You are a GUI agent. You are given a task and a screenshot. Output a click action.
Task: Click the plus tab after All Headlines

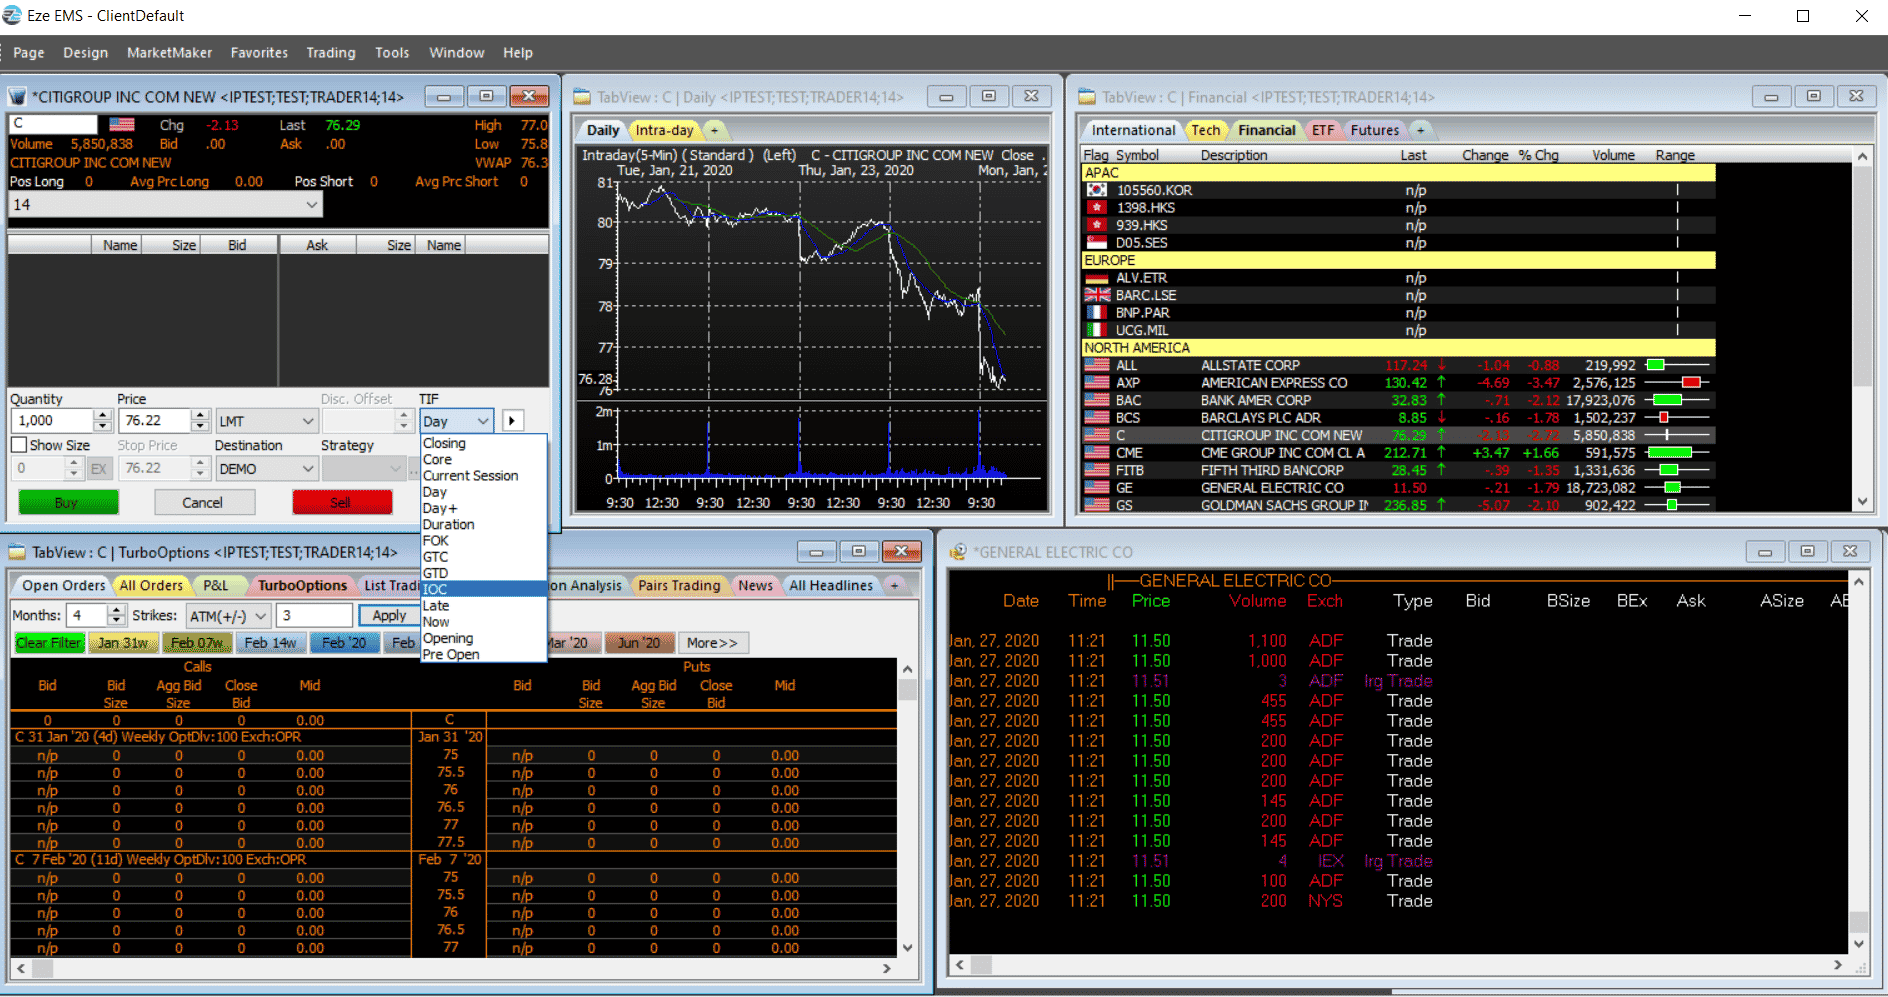coord(894,586)
